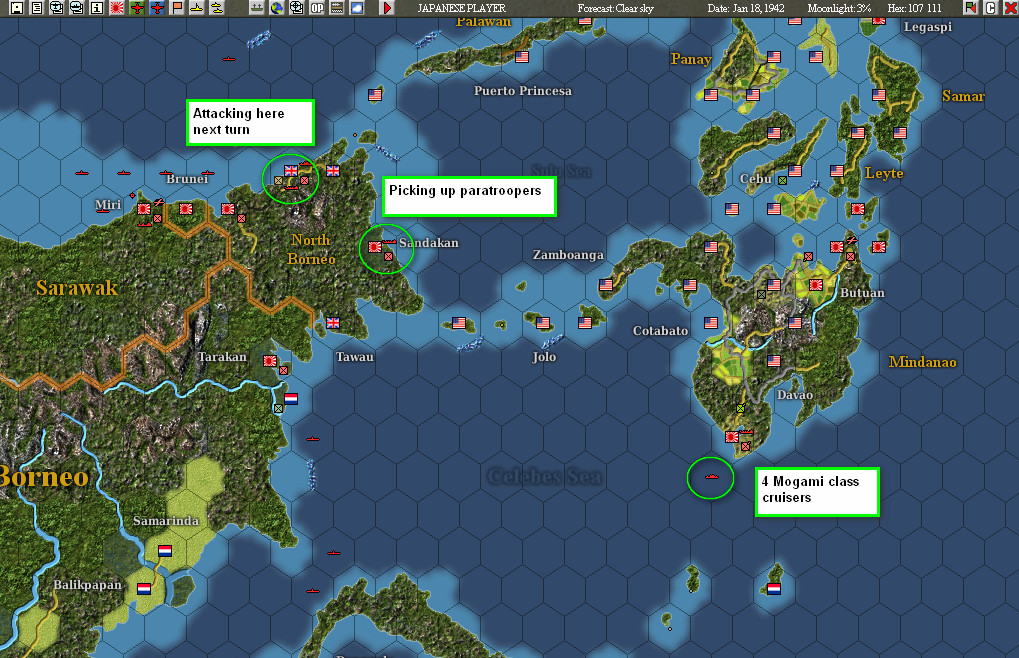The height and width of the screenshot is (658, 1019).
Task: Click the orange flag toolbar icon
Action: pos(177,8)
